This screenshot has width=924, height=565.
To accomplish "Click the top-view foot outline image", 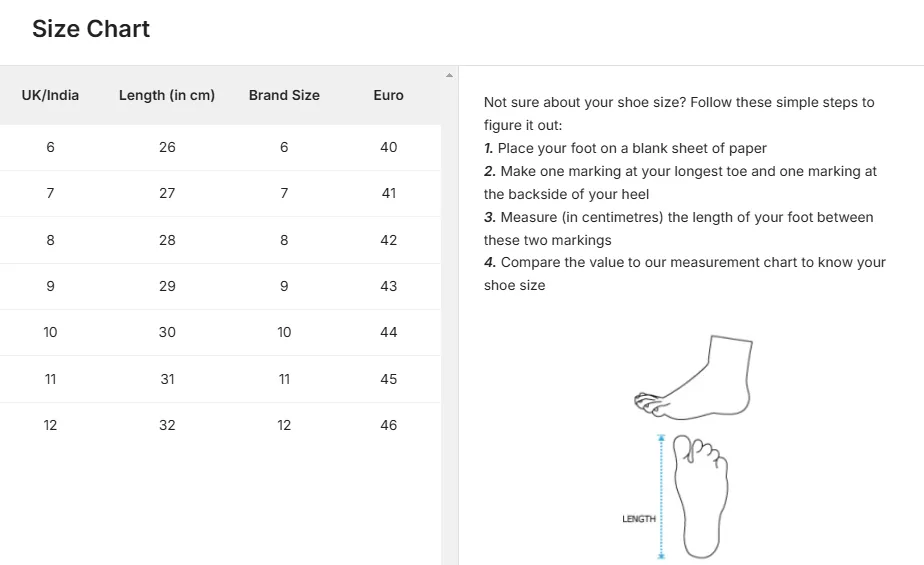I will tap(701, 496).
